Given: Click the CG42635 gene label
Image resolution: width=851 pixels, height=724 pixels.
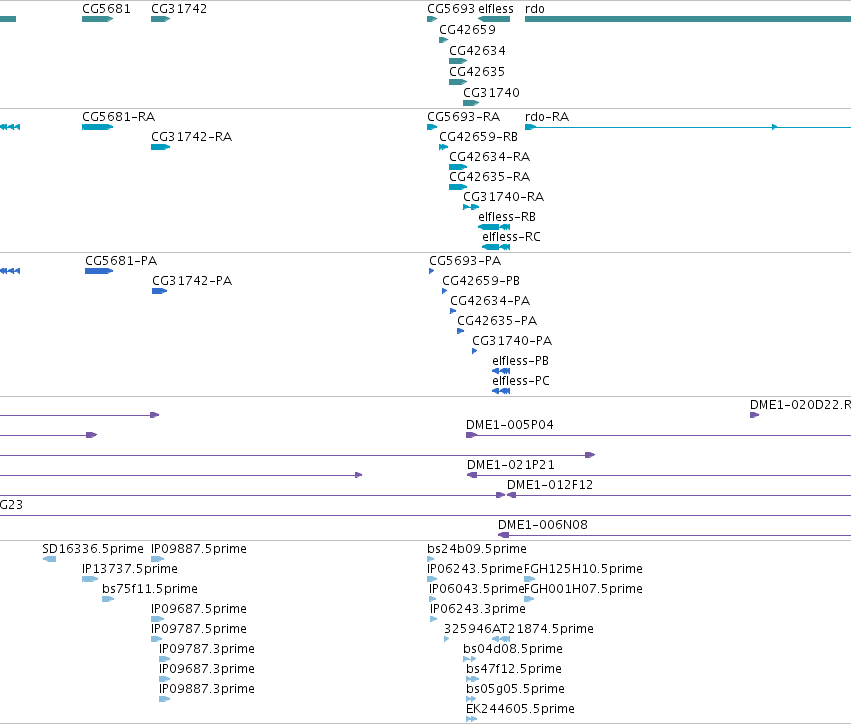Looking at the screenshot, I should [477, 72].
